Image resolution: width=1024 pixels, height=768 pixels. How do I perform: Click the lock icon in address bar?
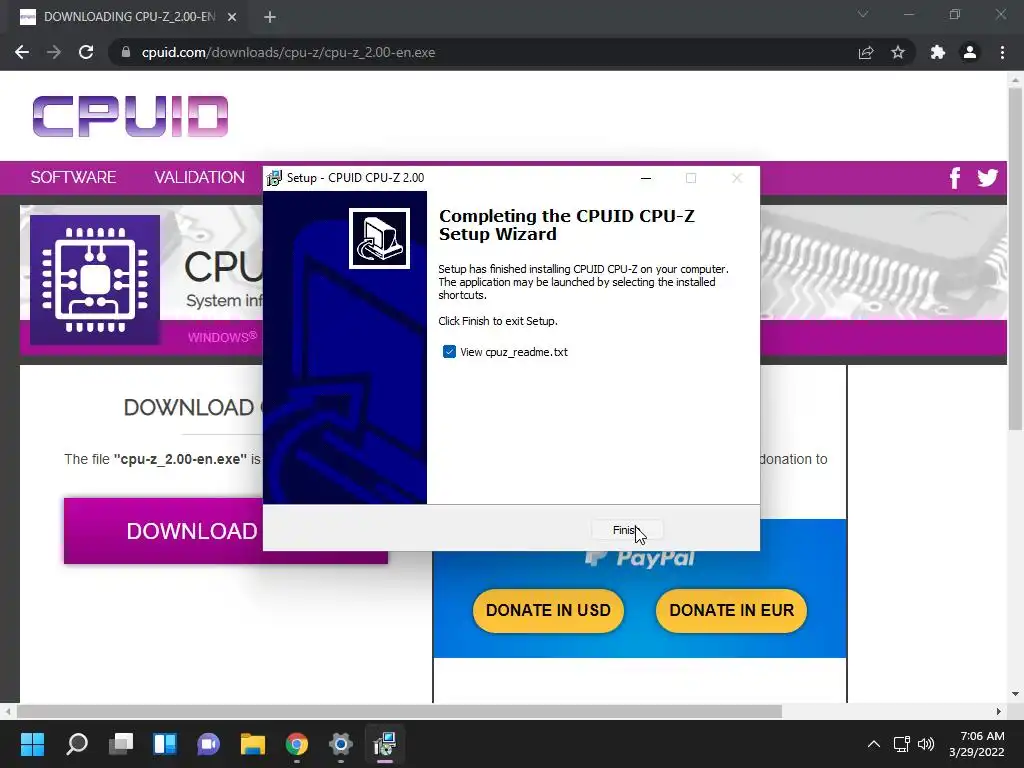126,52
